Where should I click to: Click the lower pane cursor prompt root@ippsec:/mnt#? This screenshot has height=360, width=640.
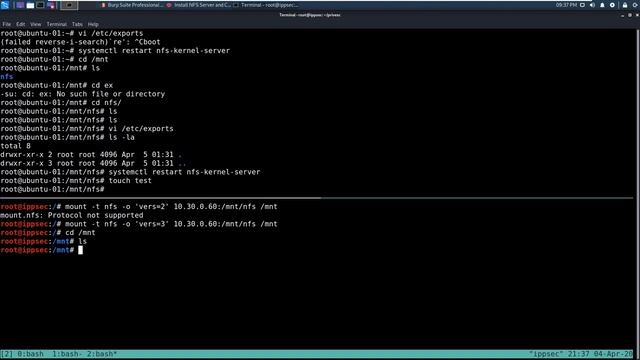[x=41, y=250]
